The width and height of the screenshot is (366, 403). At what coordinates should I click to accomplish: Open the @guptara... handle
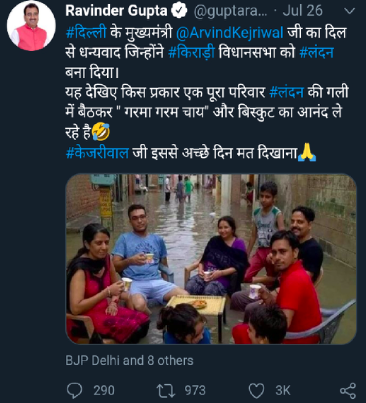230,12
